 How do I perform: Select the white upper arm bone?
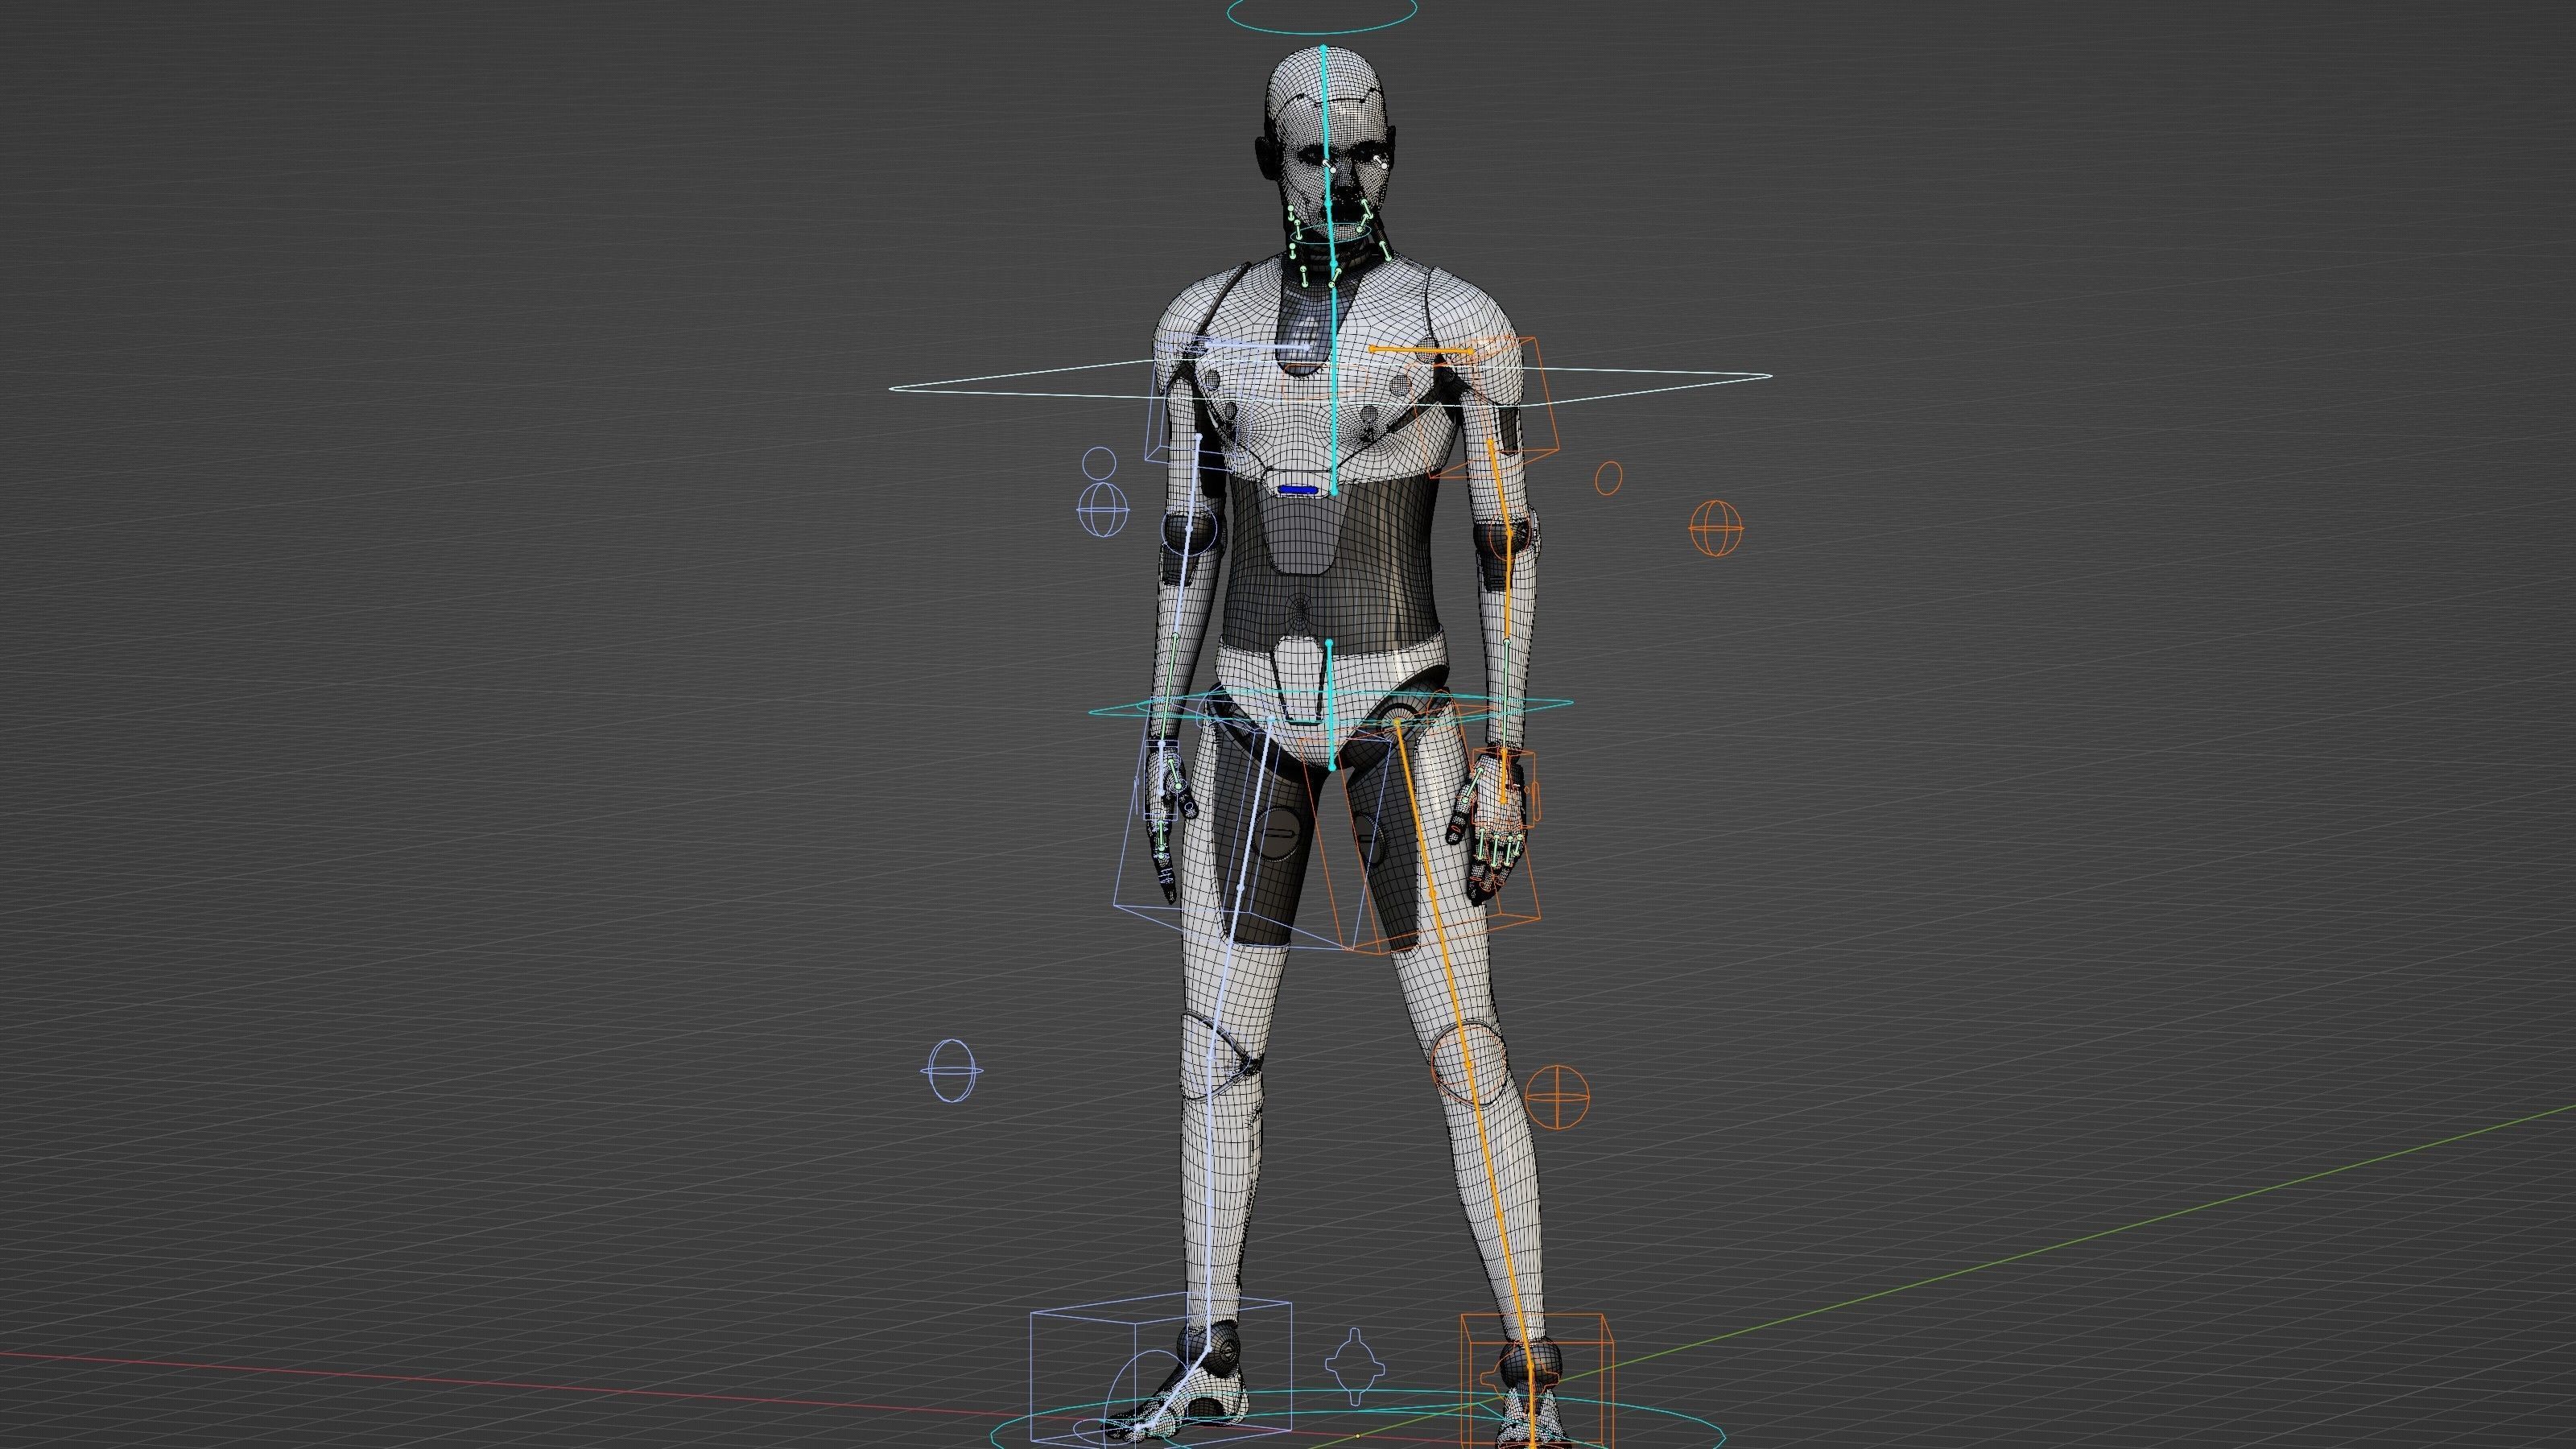click(1193, 482)
